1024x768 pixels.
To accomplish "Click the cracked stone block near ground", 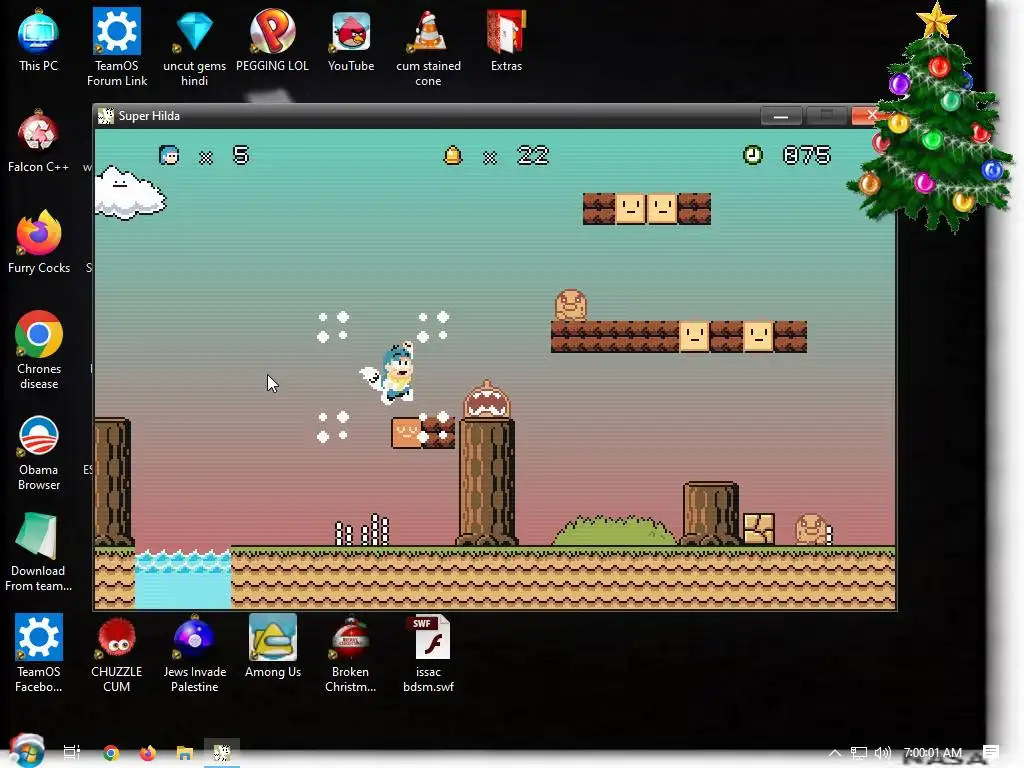I will click(759, 529).
